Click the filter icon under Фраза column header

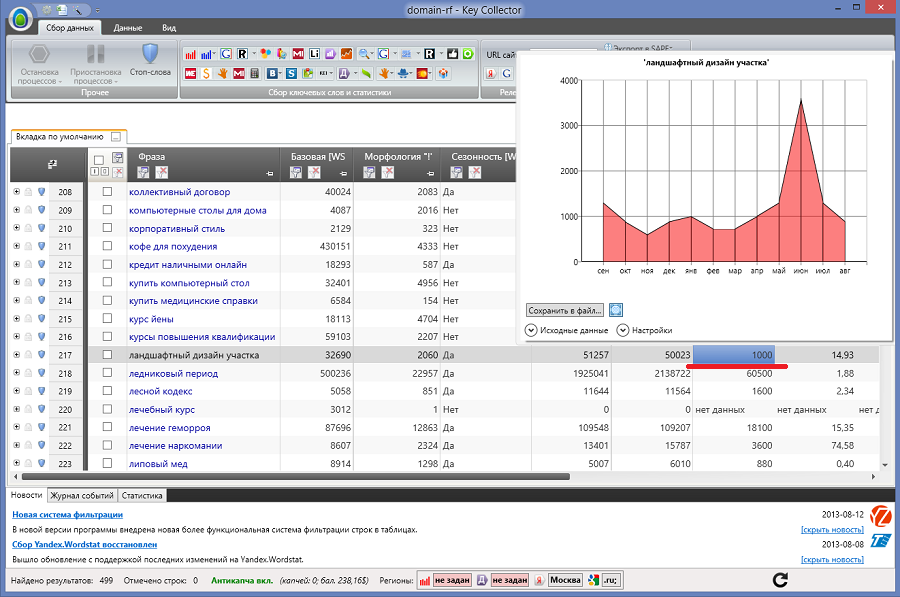coord(143,172)
